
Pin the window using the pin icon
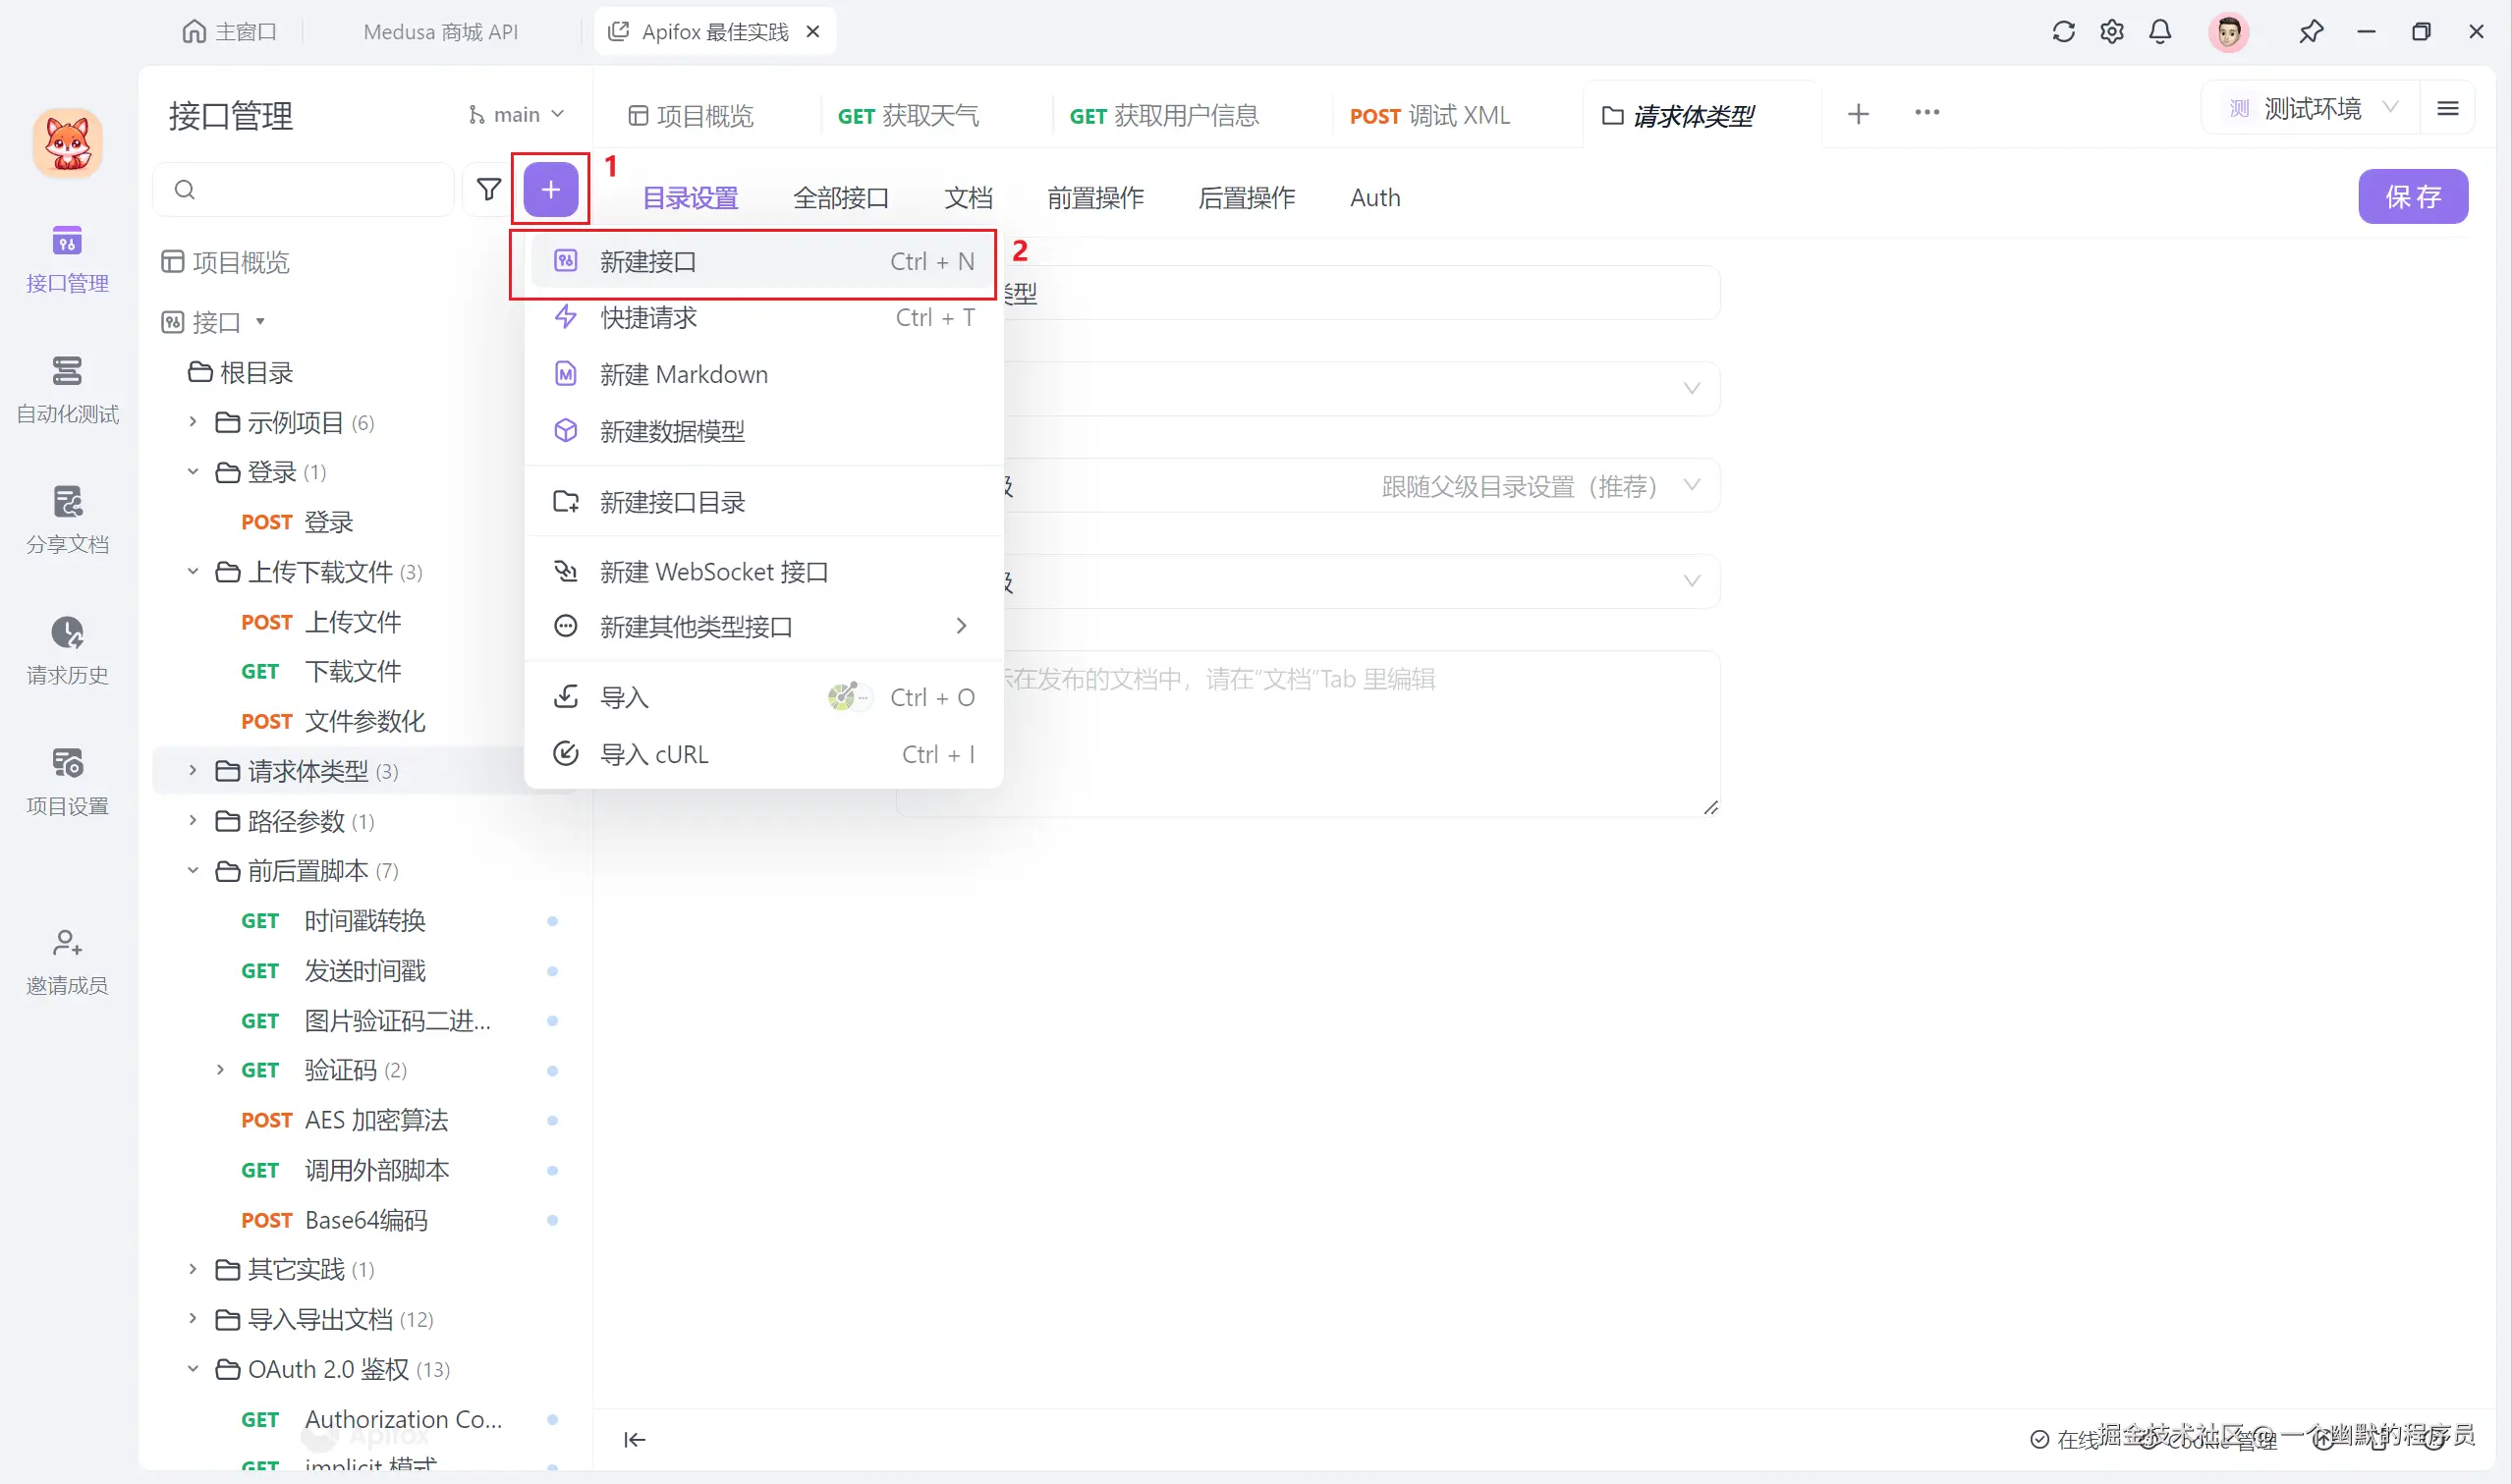pos(2311,31)
